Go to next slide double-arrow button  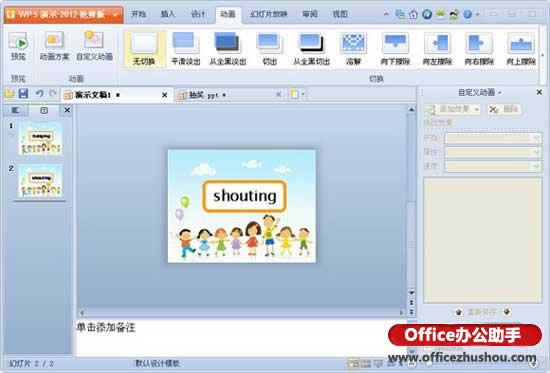[x=411, y=311]
